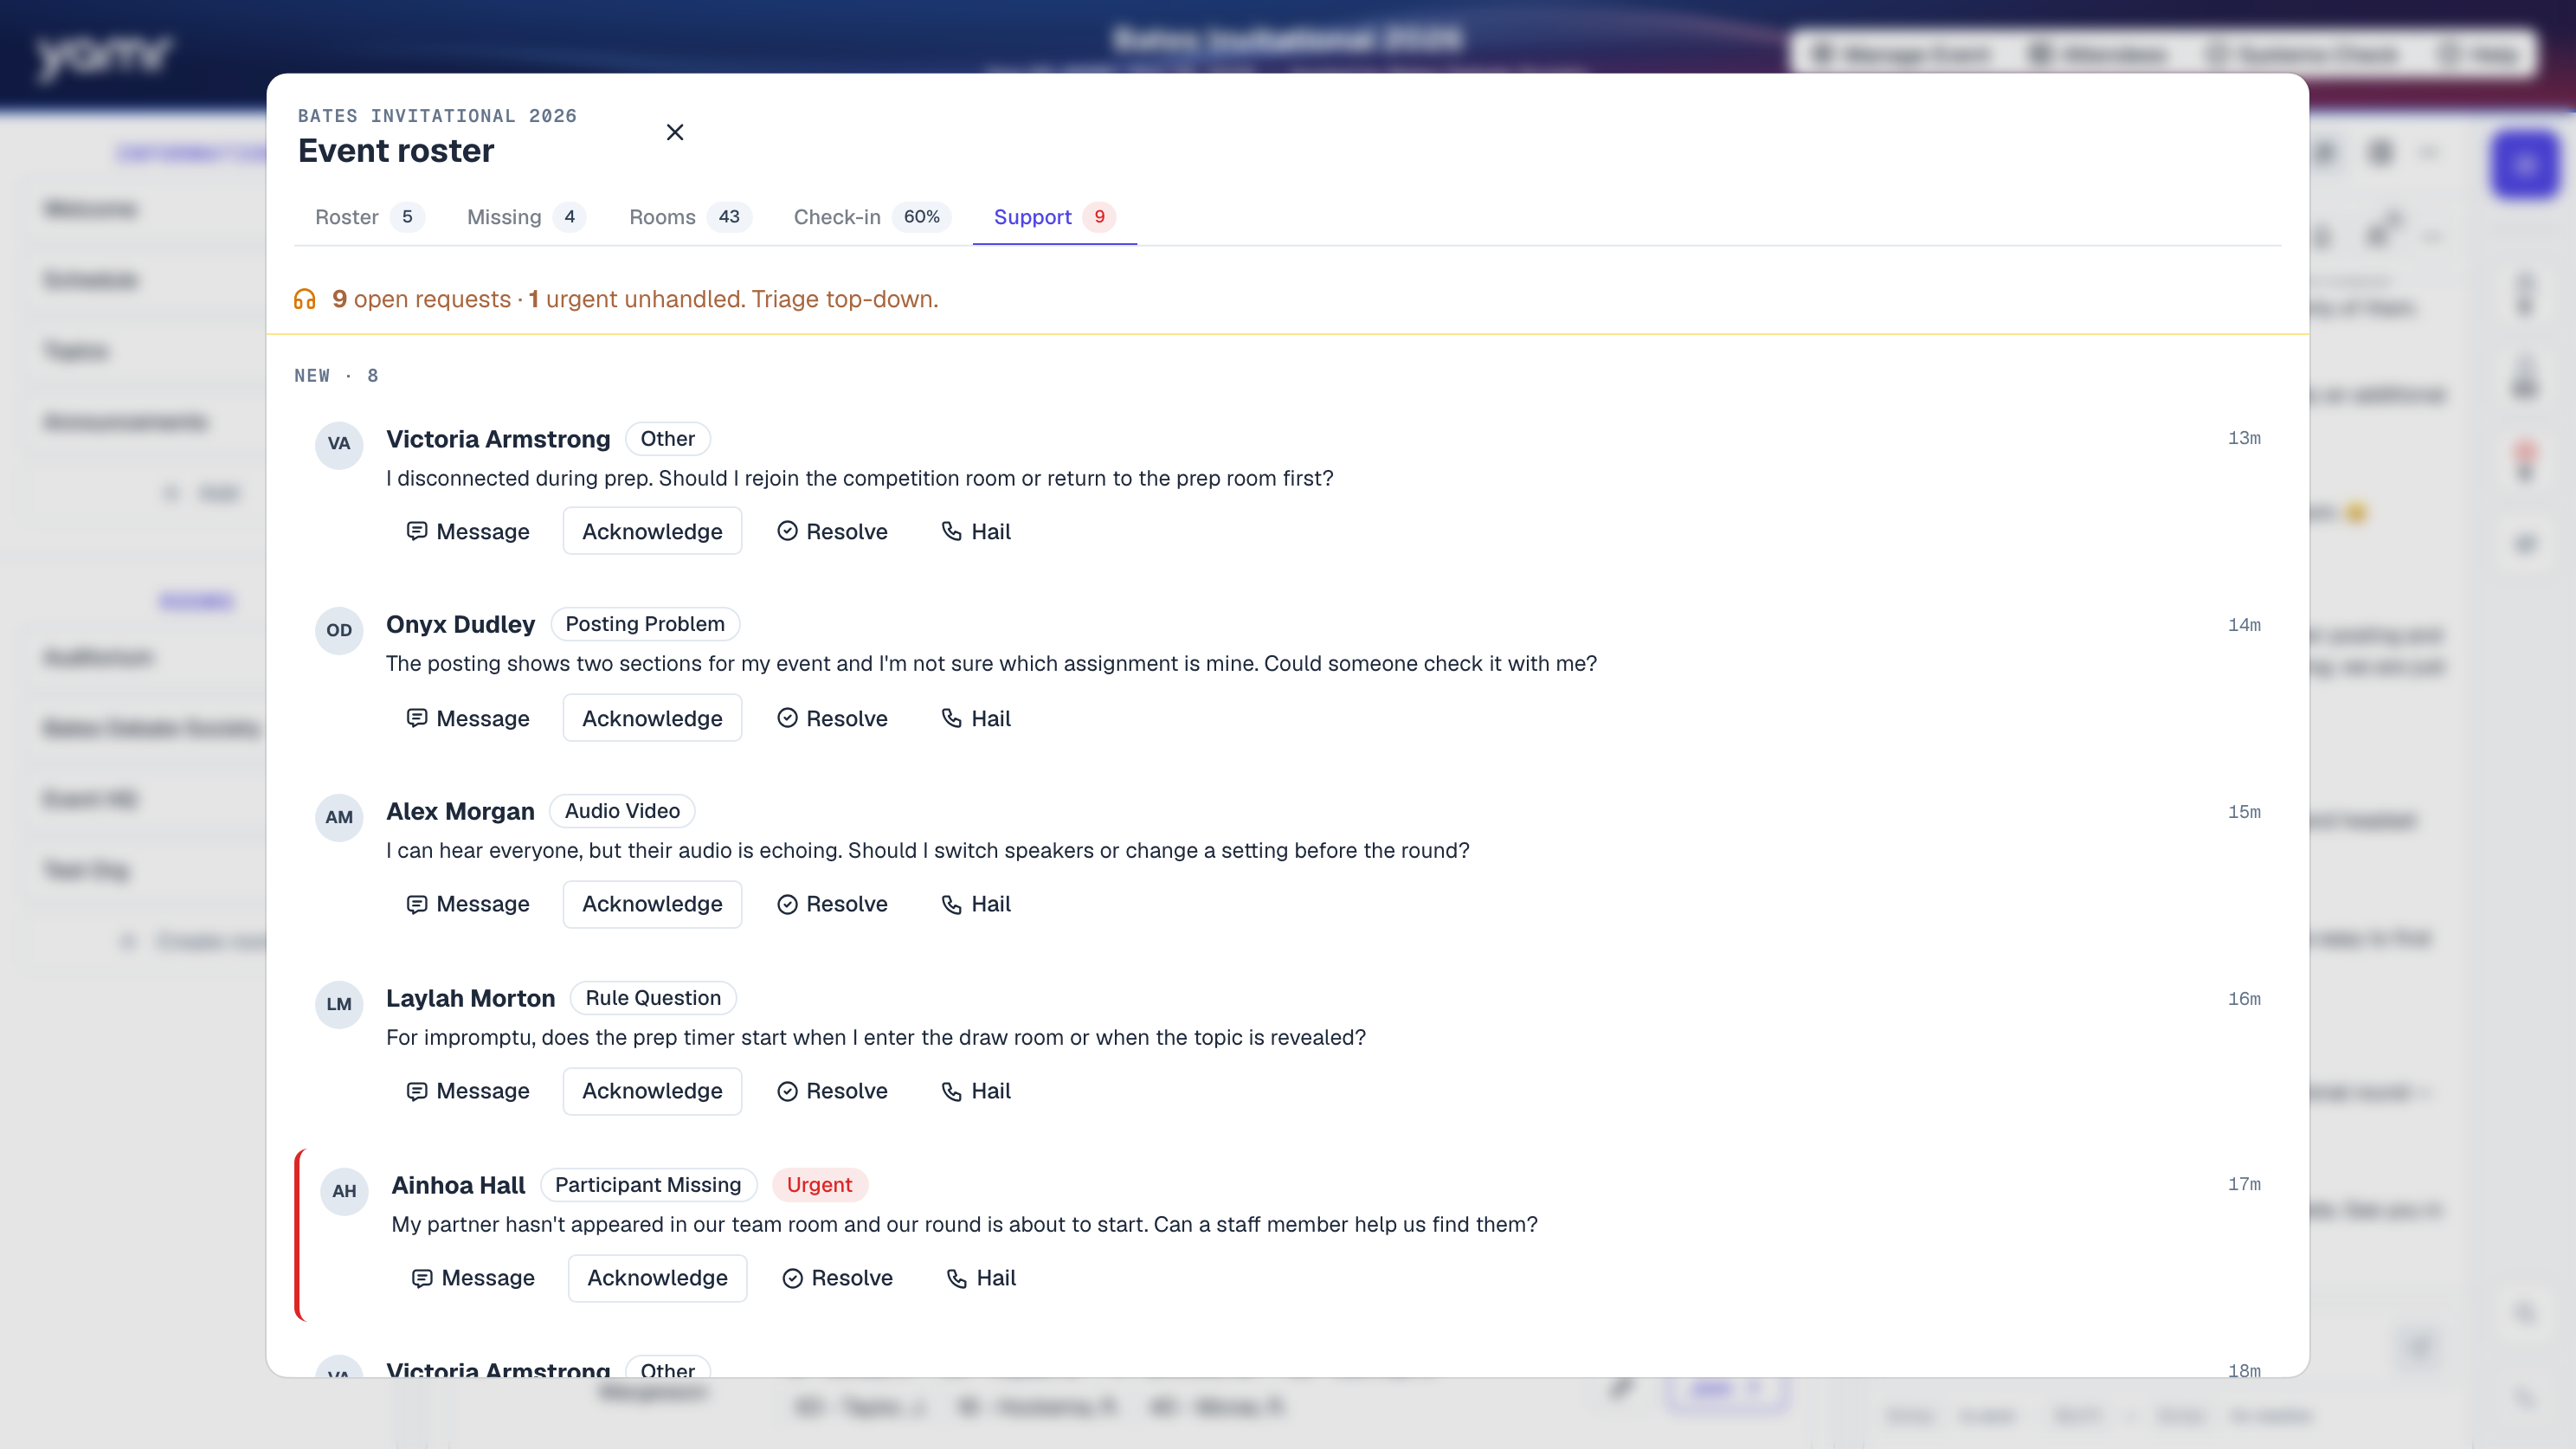Click Alex Morgan's AM avatar
This screenshot has width=2576, height=1449.
(339, 817)
